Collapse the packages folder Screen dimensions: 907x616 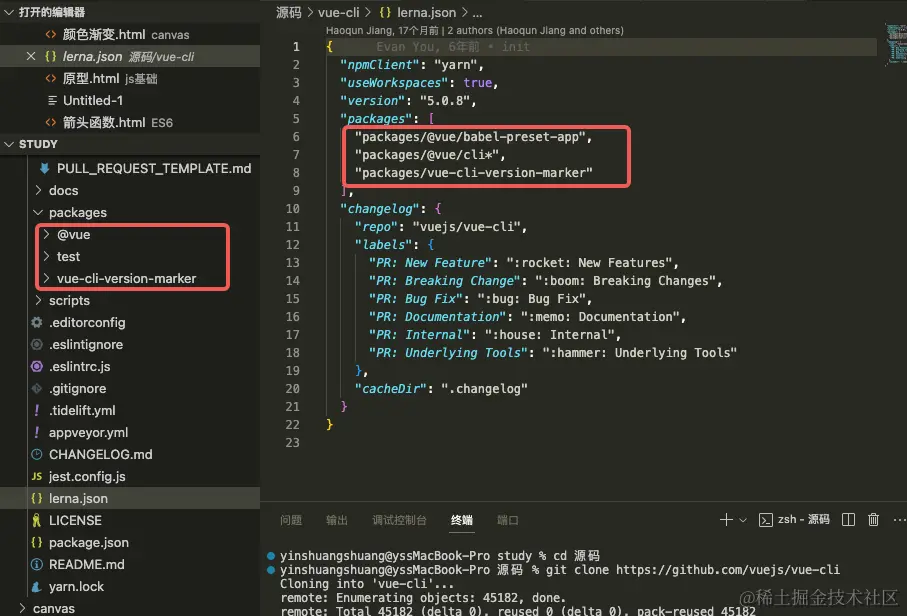pyautogui.click(x=38, y=212)
